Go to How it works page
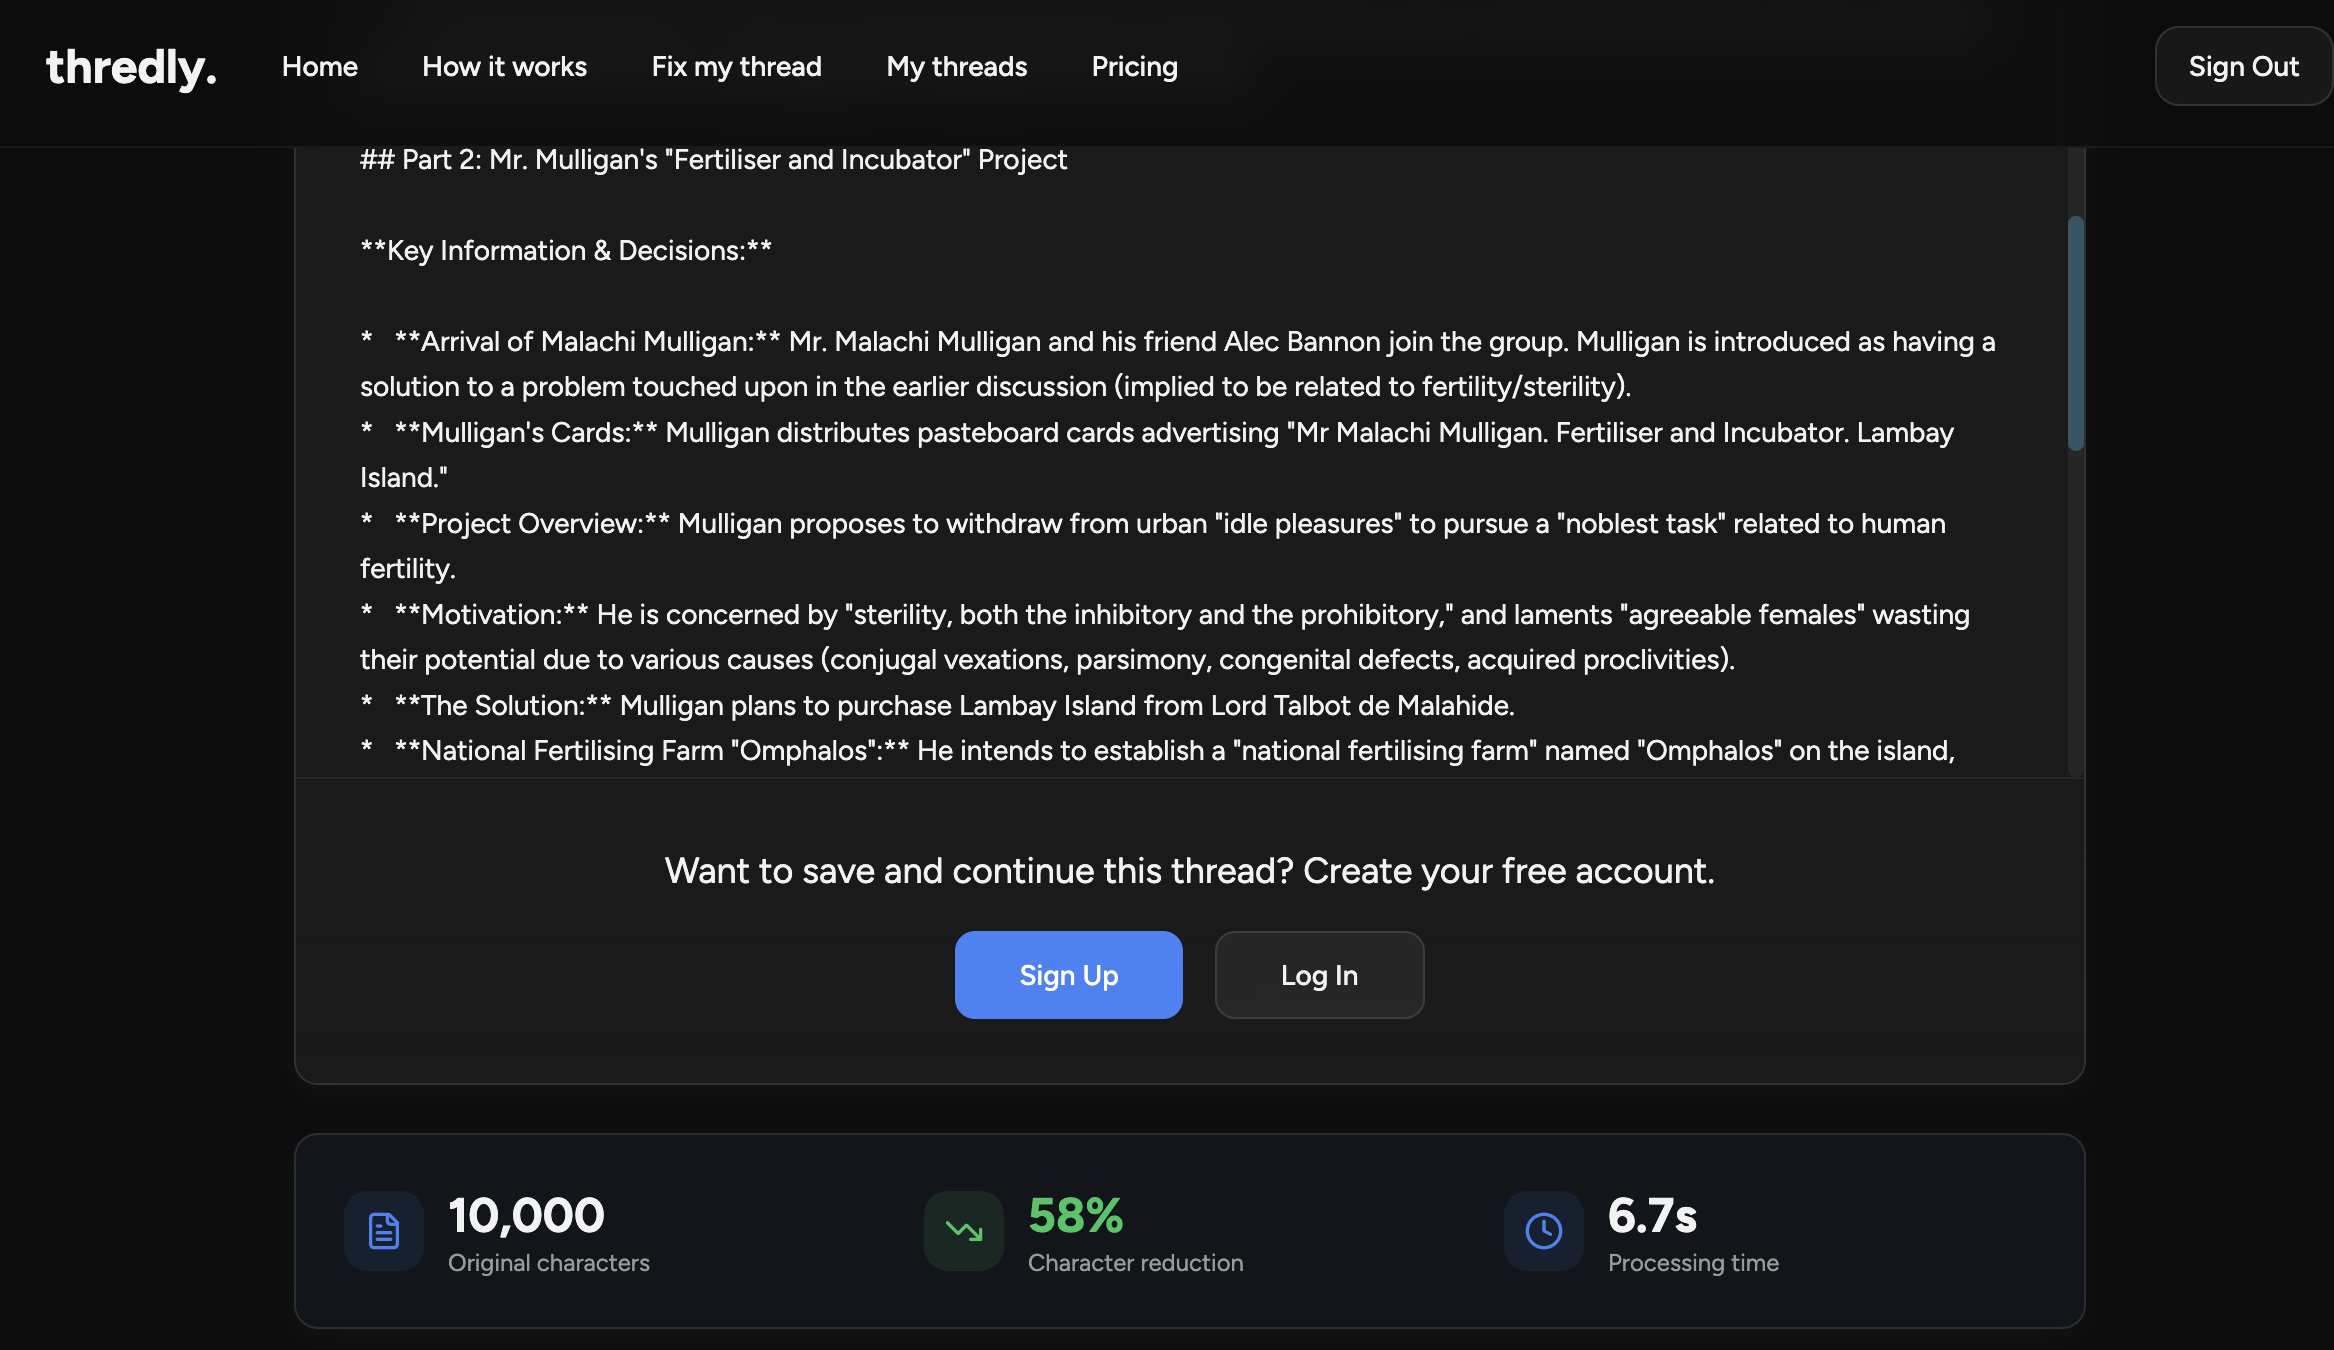2334x1350 pixels. click(x=504, y=67)
